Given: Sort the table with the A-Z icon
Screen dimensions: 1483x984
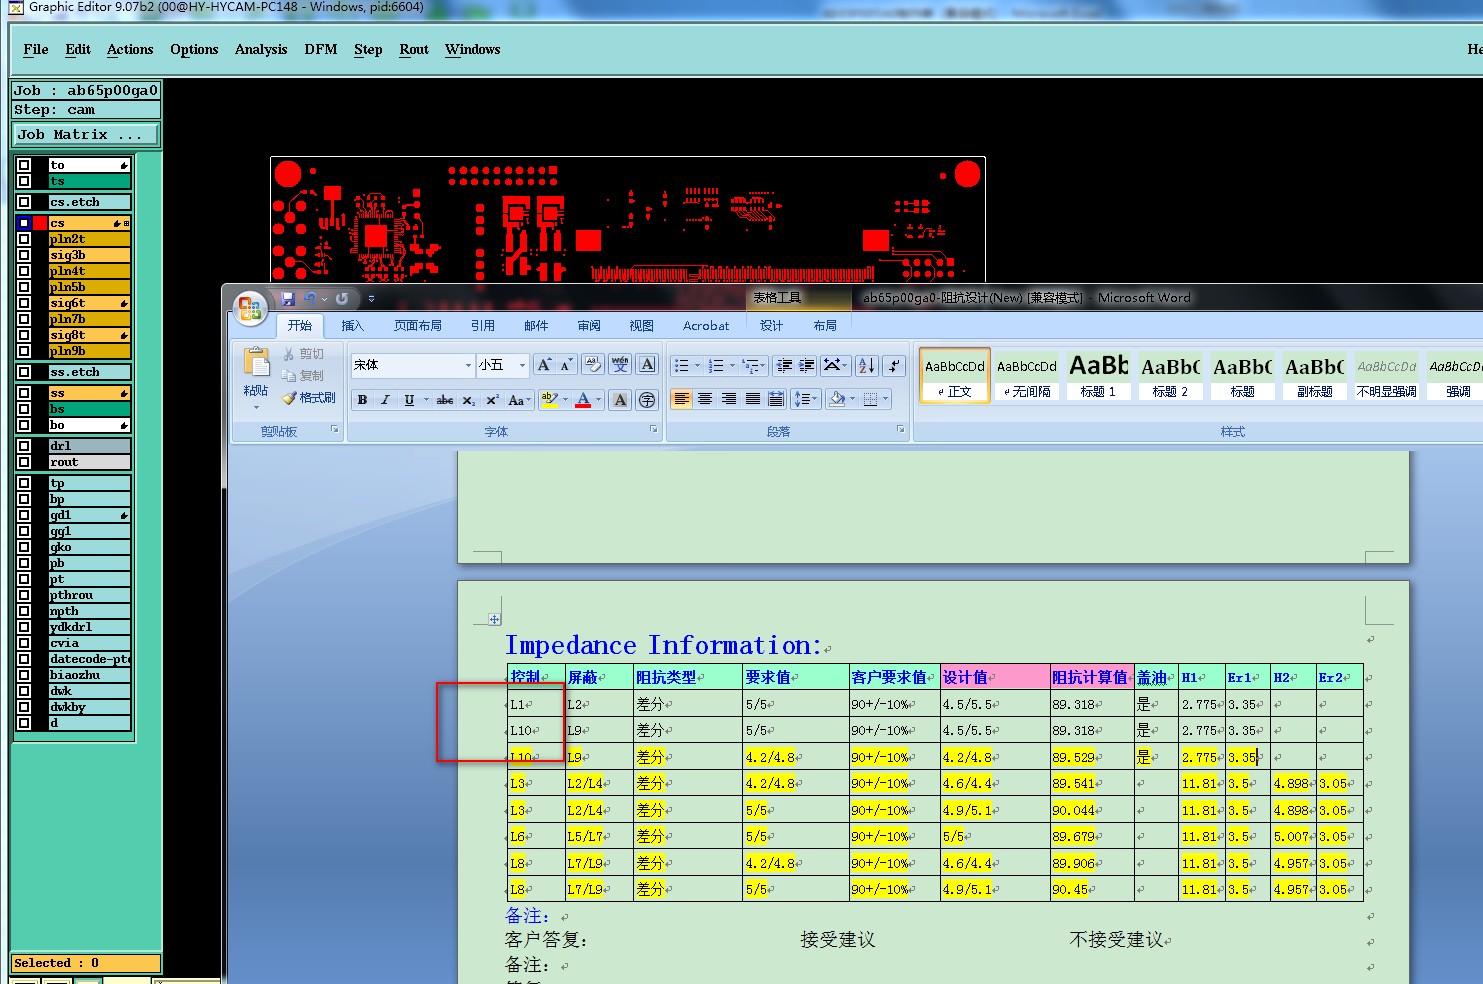Looking at the screenshot, I should pyautogui.click(x=867, y=366).
